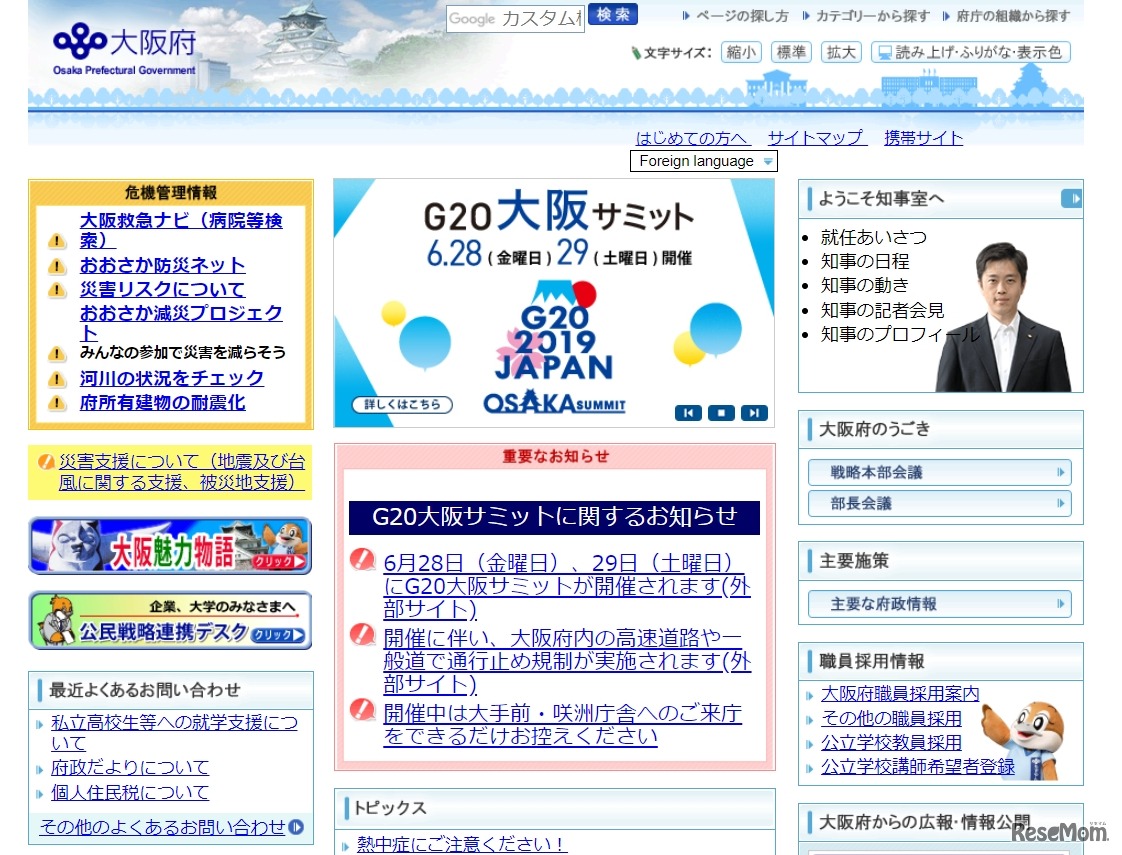Image resolution: width=1122 pixels, height=855 pixels.
Task: Click the G20 大阪サミット banner image
Action: pyautogui.click(x=554, y=303)
